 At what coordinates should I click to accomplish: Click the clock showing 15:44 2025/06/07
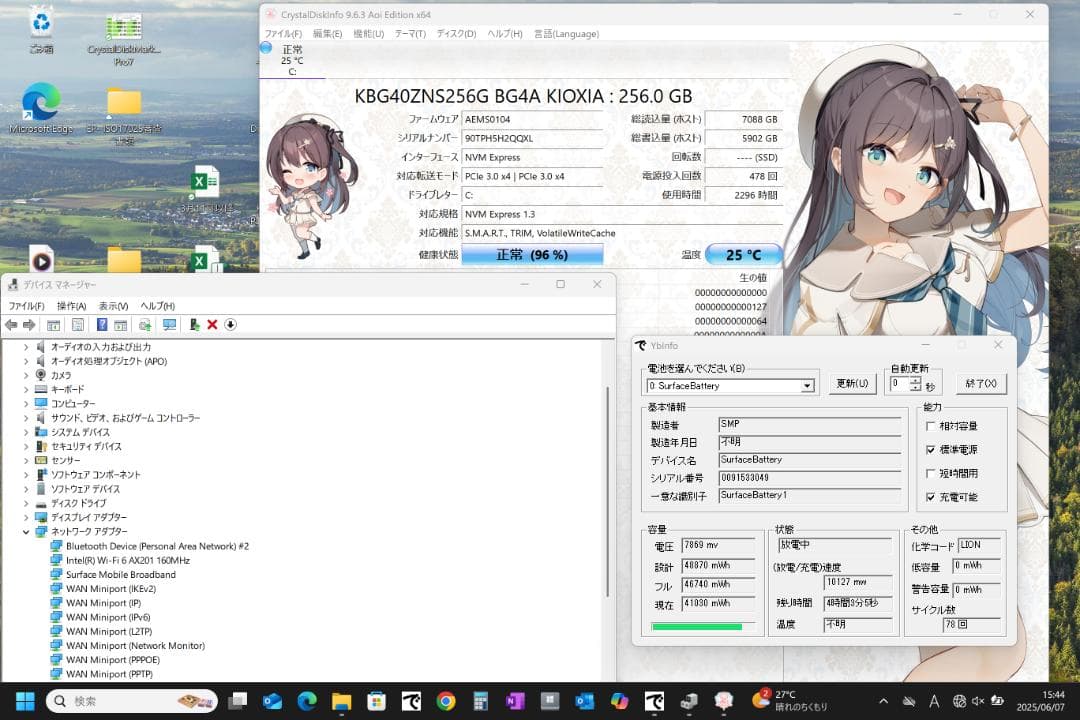coord(1040,701)
